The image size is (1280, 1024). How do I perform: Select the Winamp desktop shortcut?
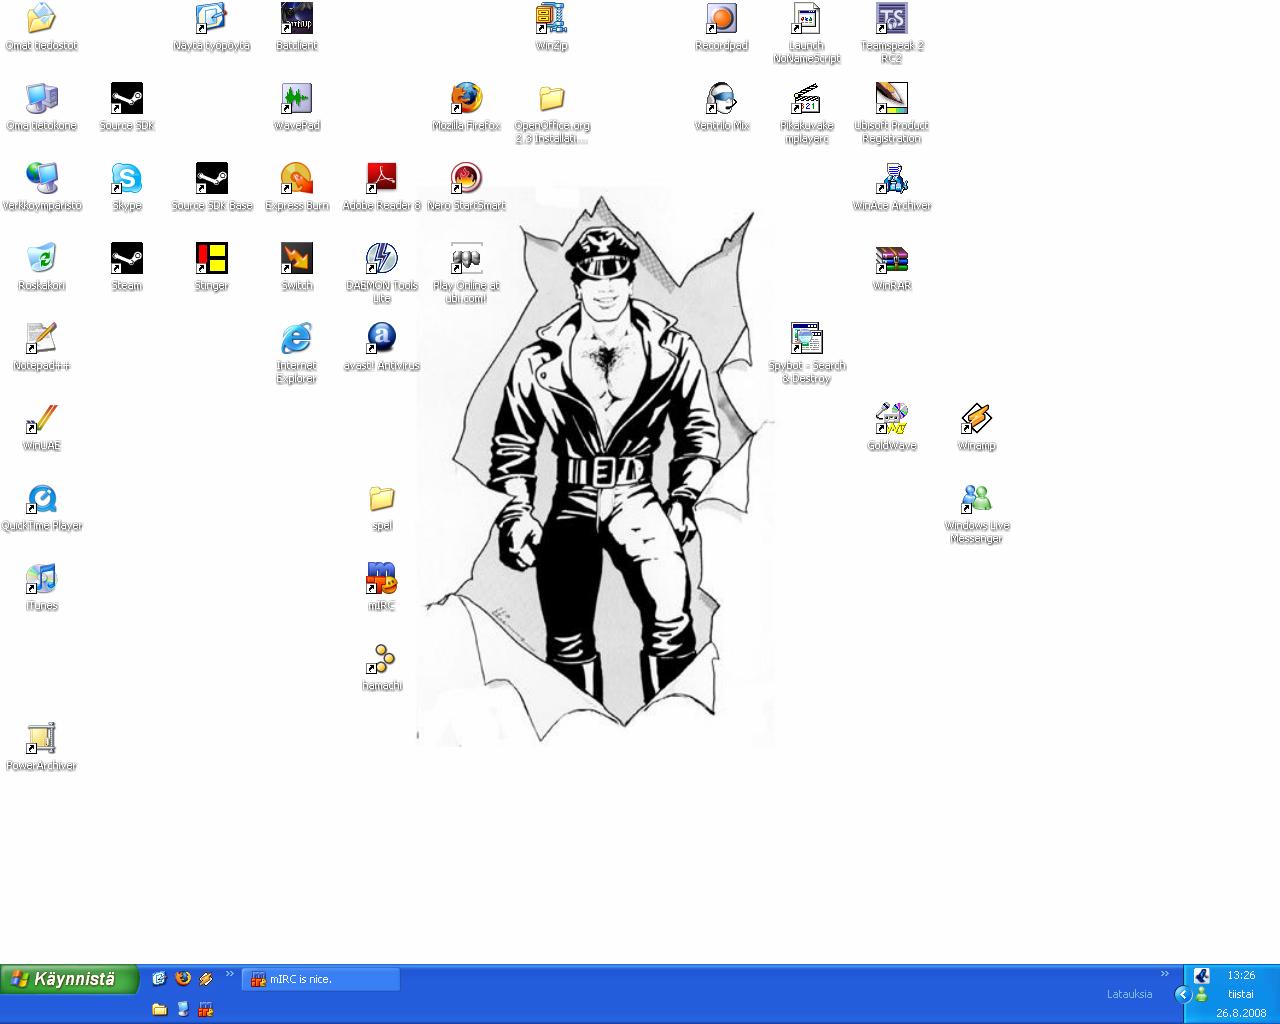pos(976,426)
